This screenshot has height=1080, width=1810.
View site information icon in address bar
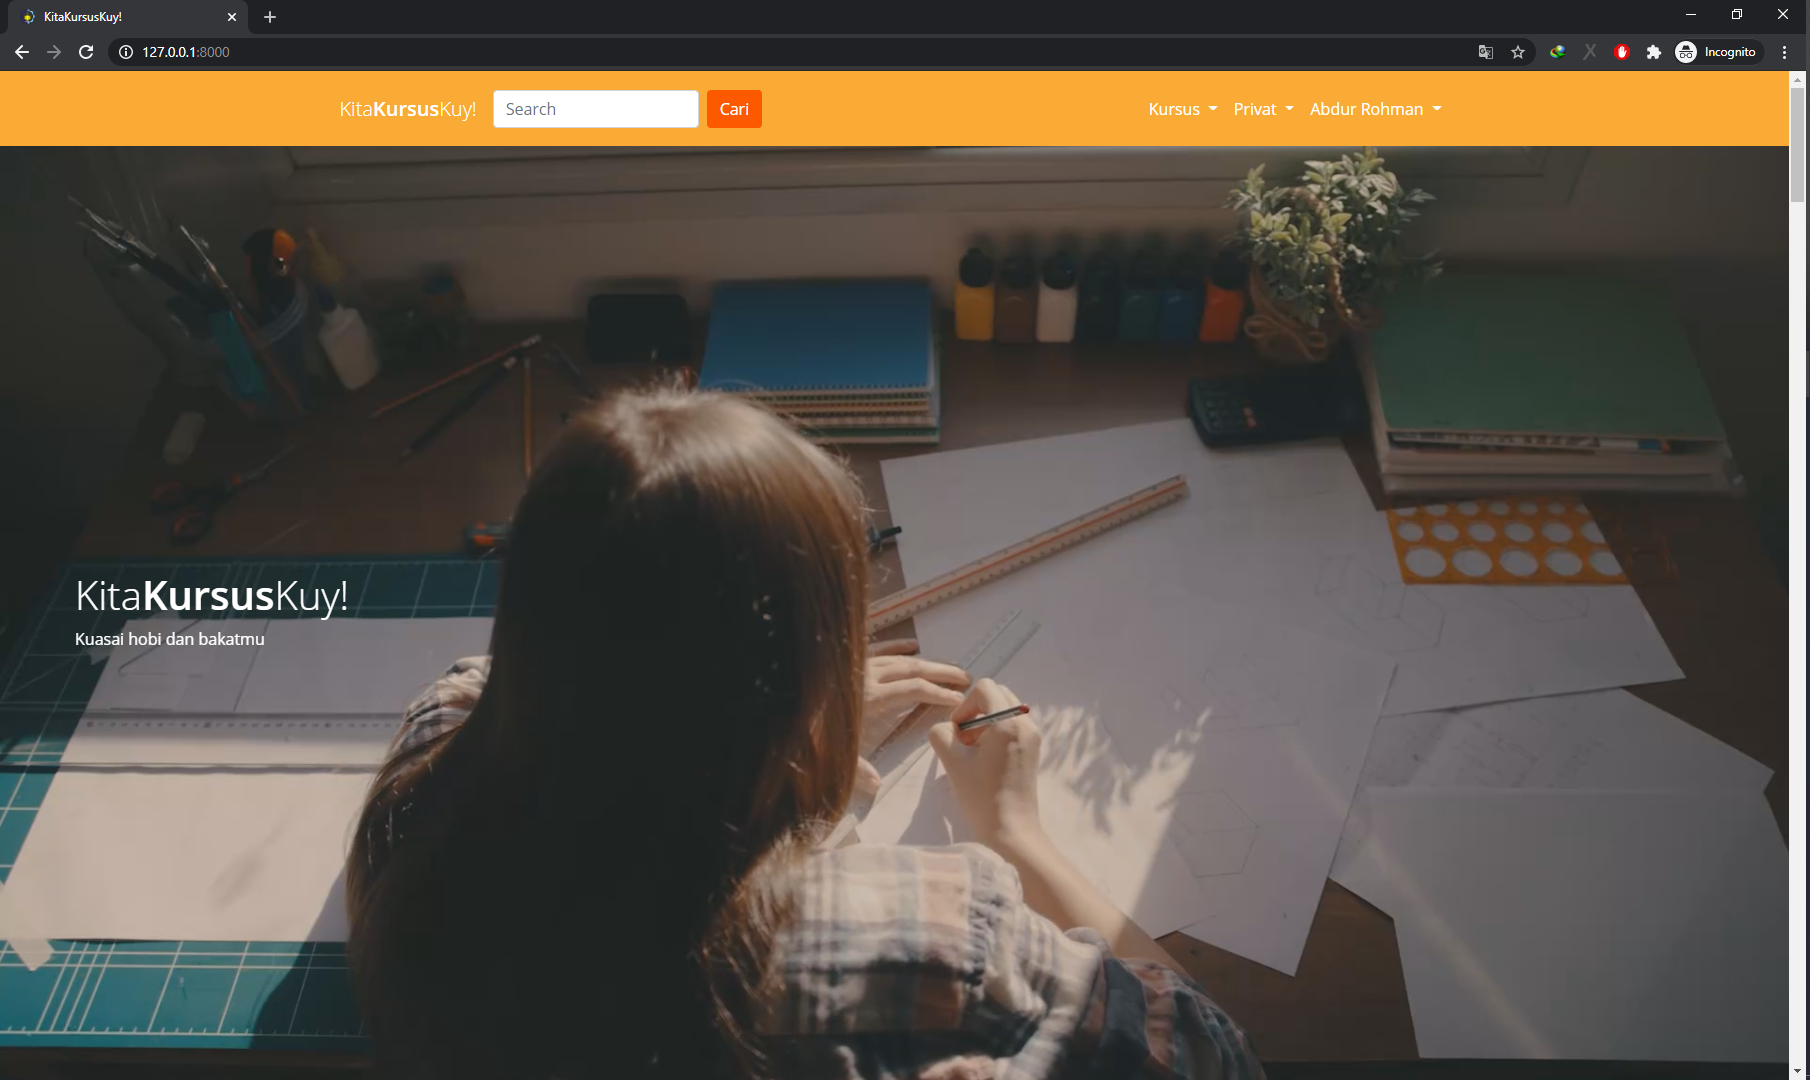126,52
